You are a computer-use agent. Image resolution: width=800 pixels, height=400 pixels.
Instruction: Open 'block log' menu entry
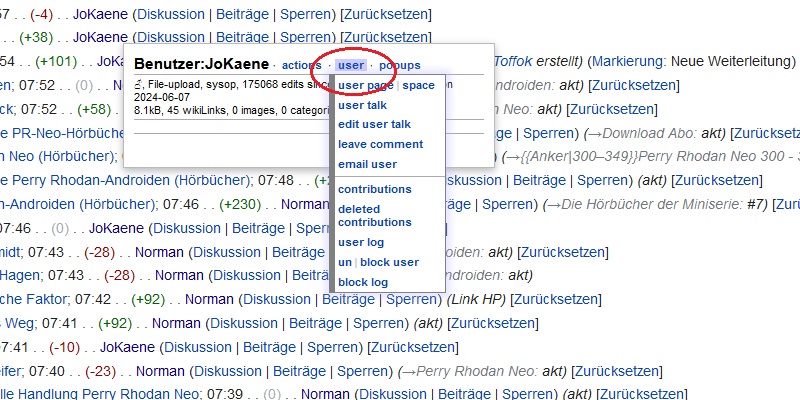(362, 282)
